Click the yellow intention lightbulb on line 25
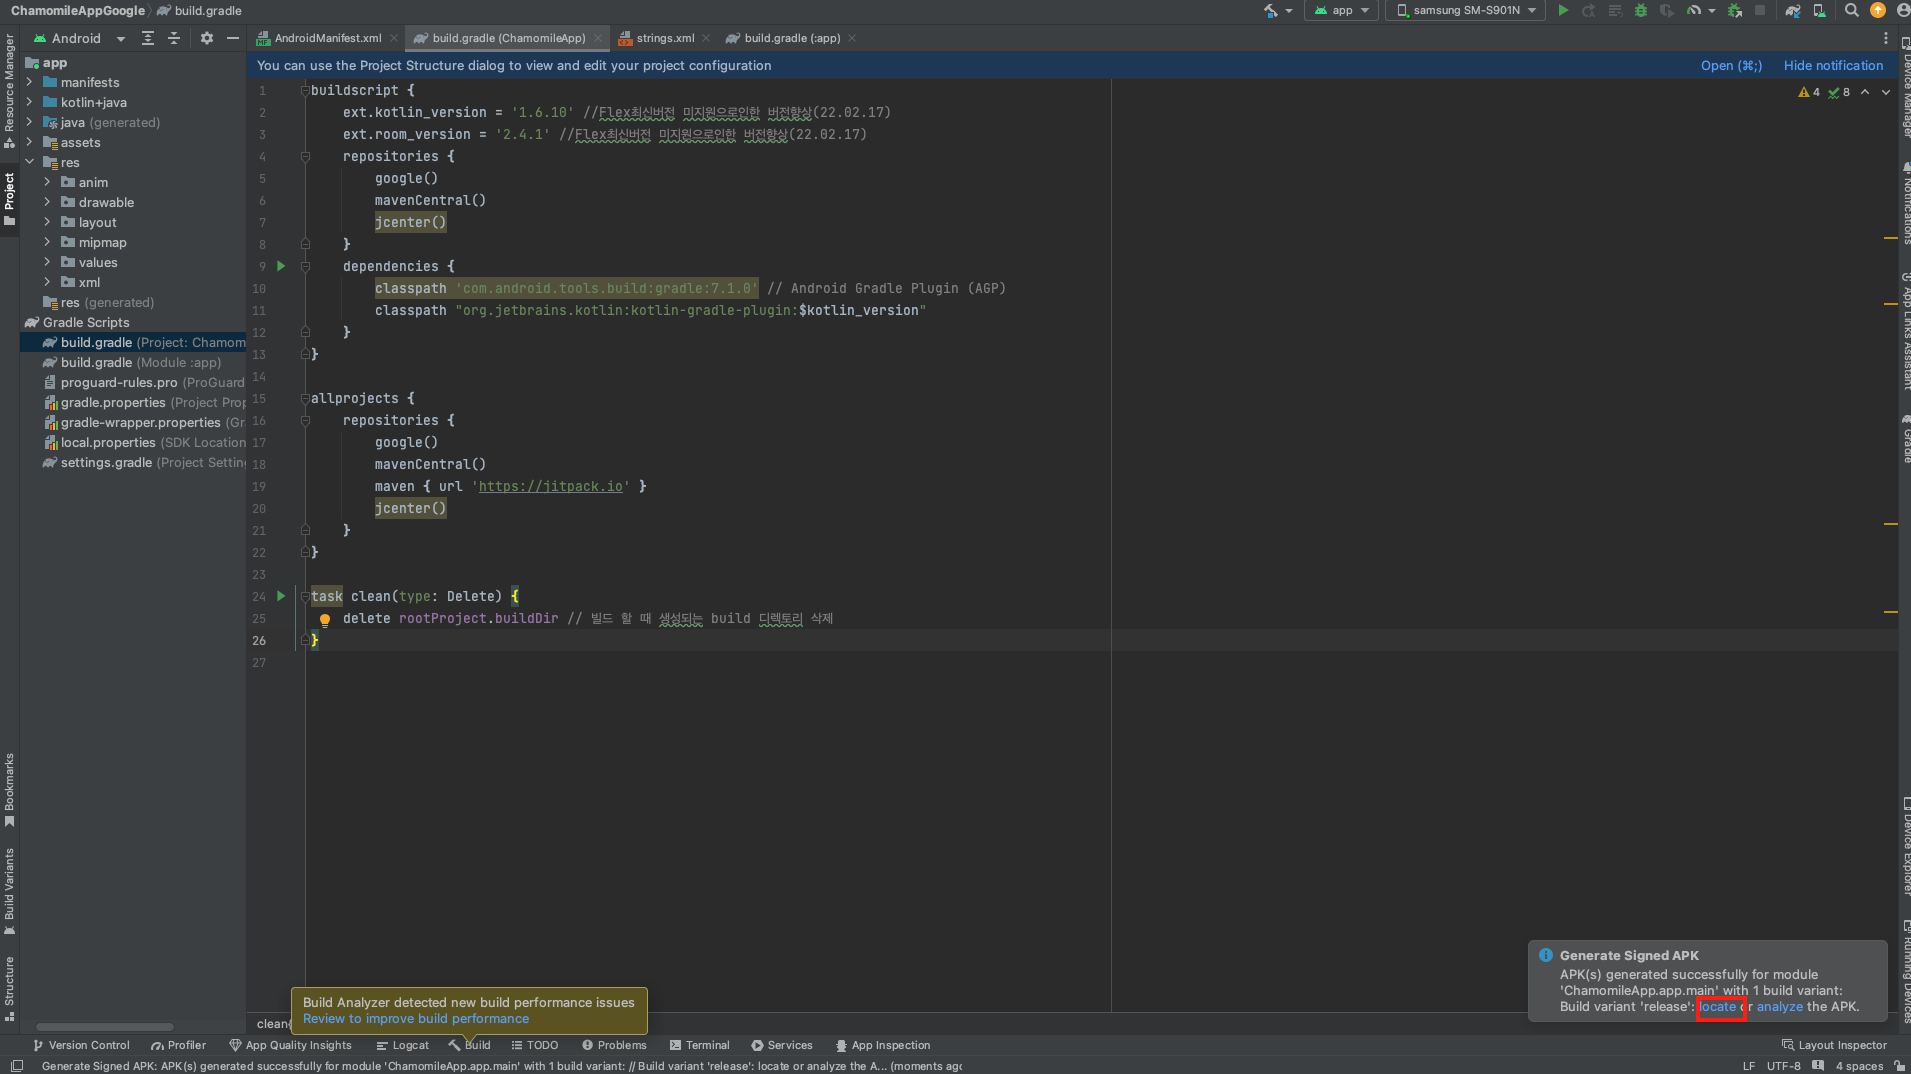Screen dimensions: 1911x1074 (x=325, y=619)
